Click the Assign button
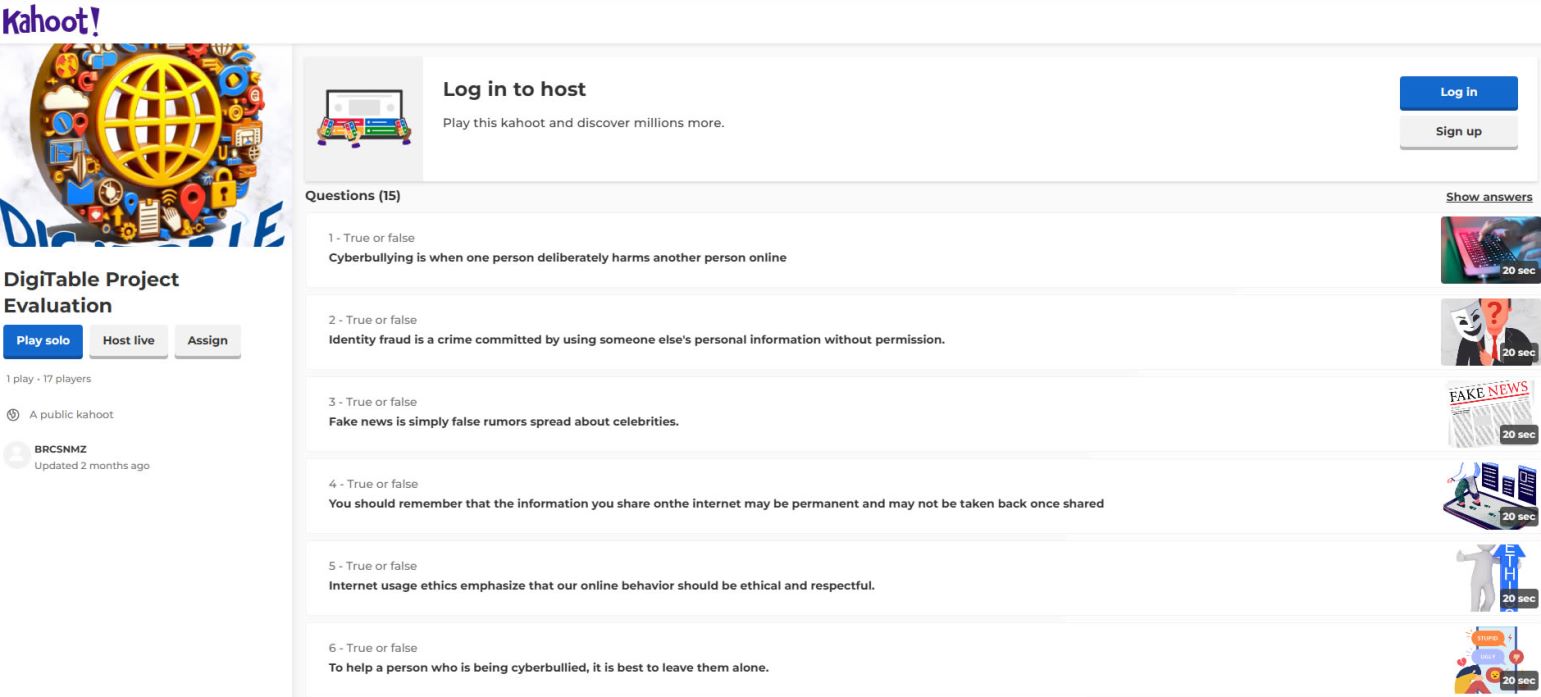1541x697 pixels. click(207, 341)
